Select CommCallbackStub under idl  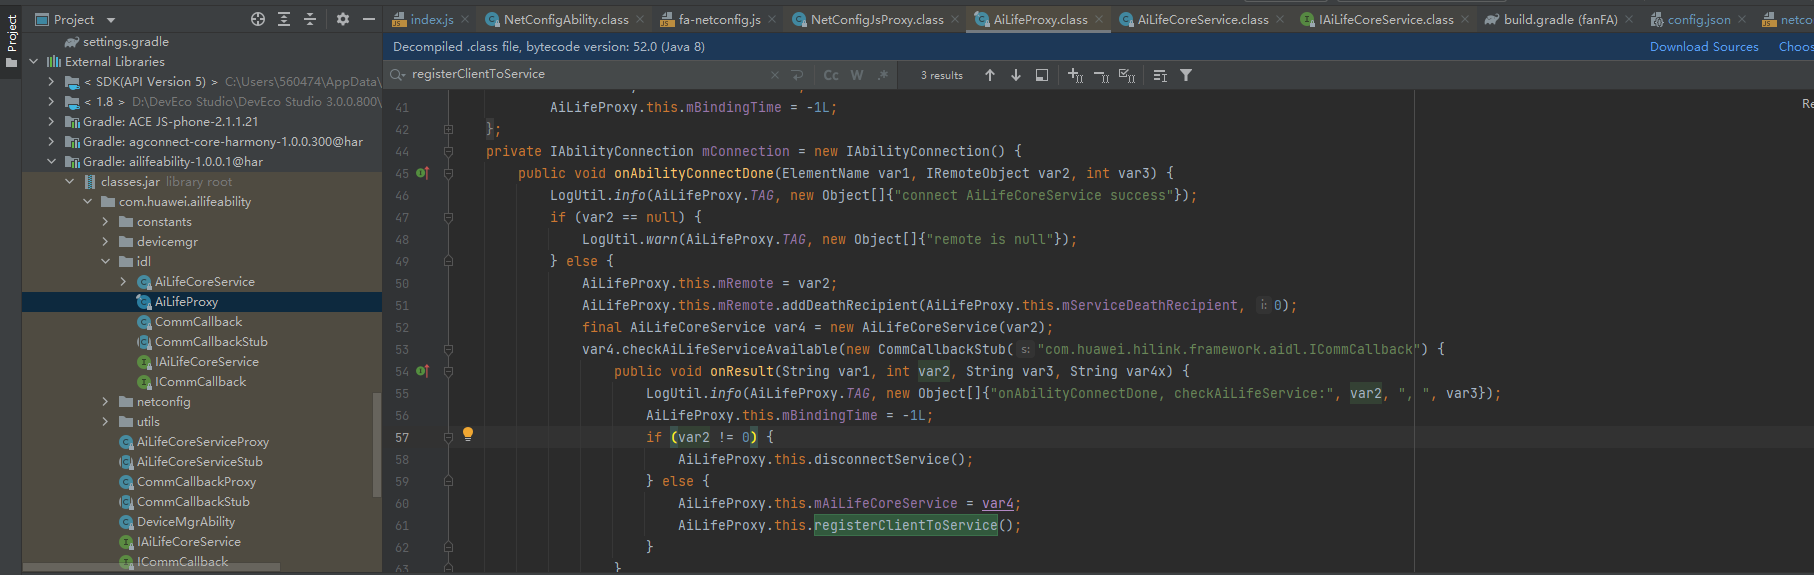click(x=211, y=341)
